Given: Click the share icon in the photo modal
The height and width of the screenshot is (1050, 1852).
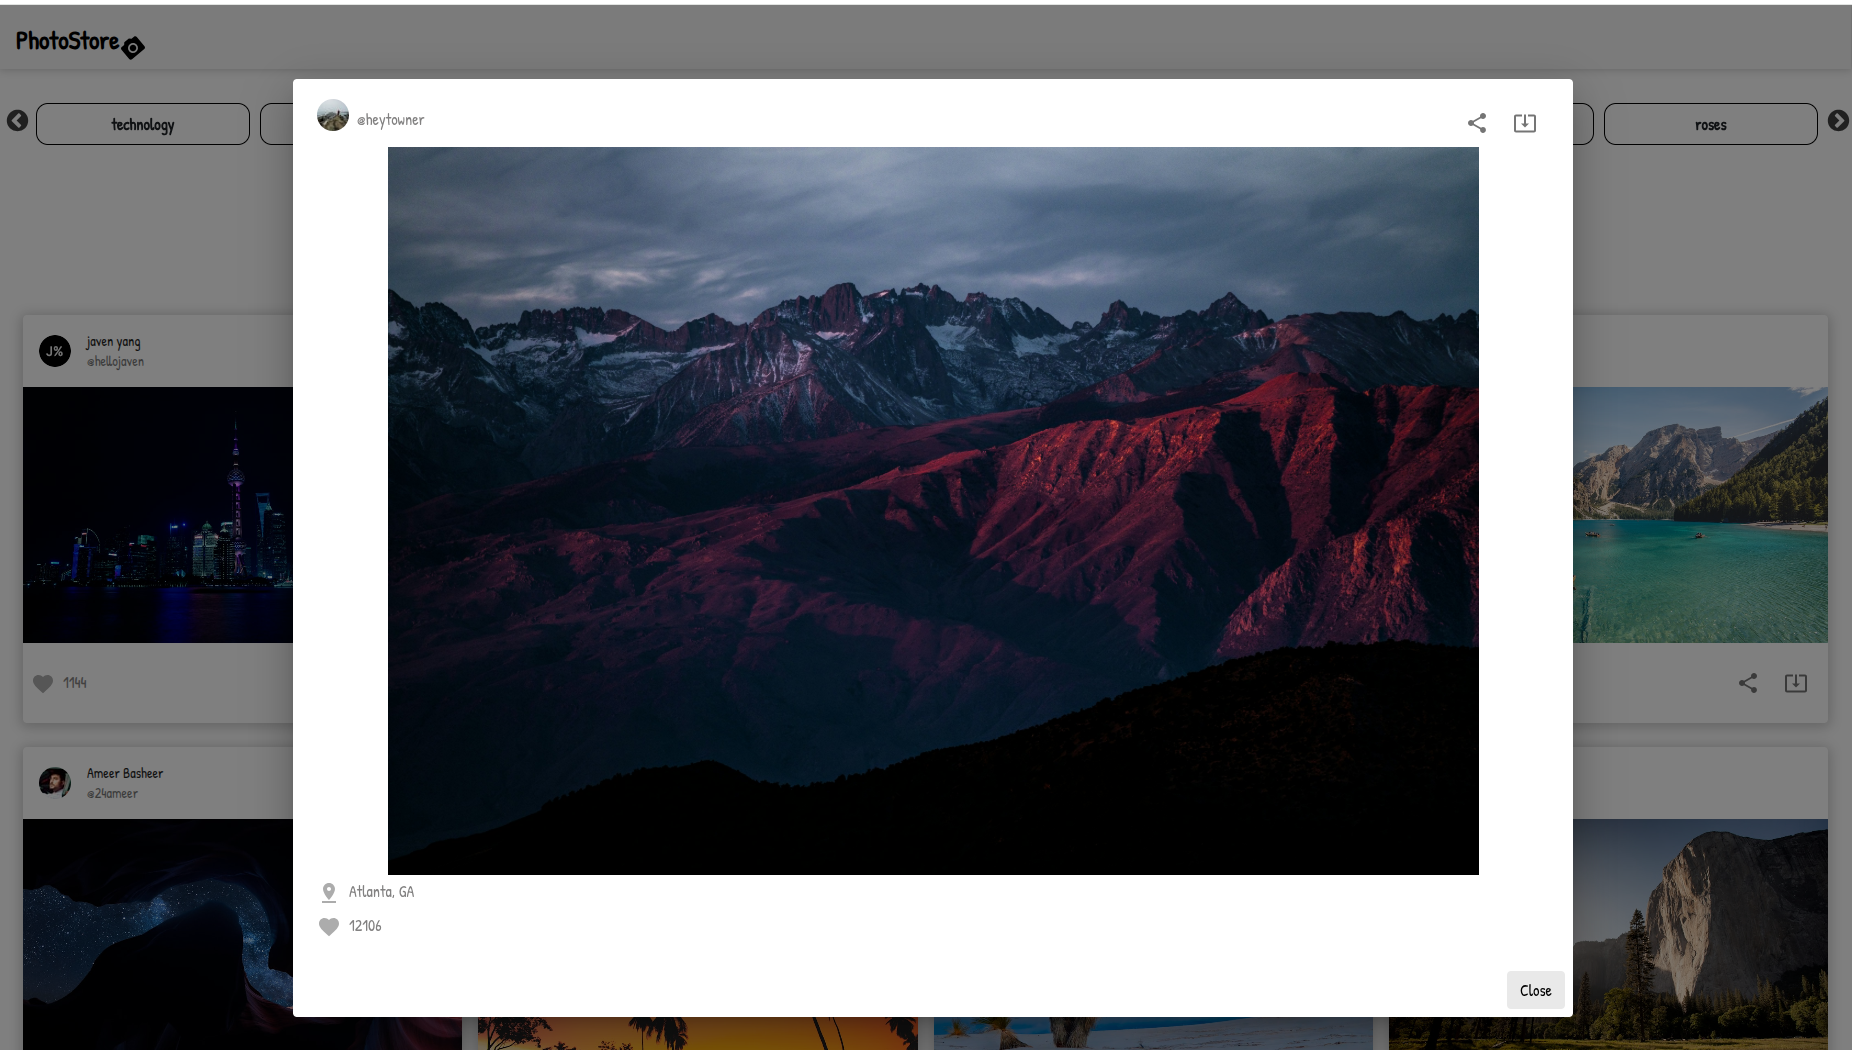Looking at the screenshot, I should click(x=1476, y=123).
